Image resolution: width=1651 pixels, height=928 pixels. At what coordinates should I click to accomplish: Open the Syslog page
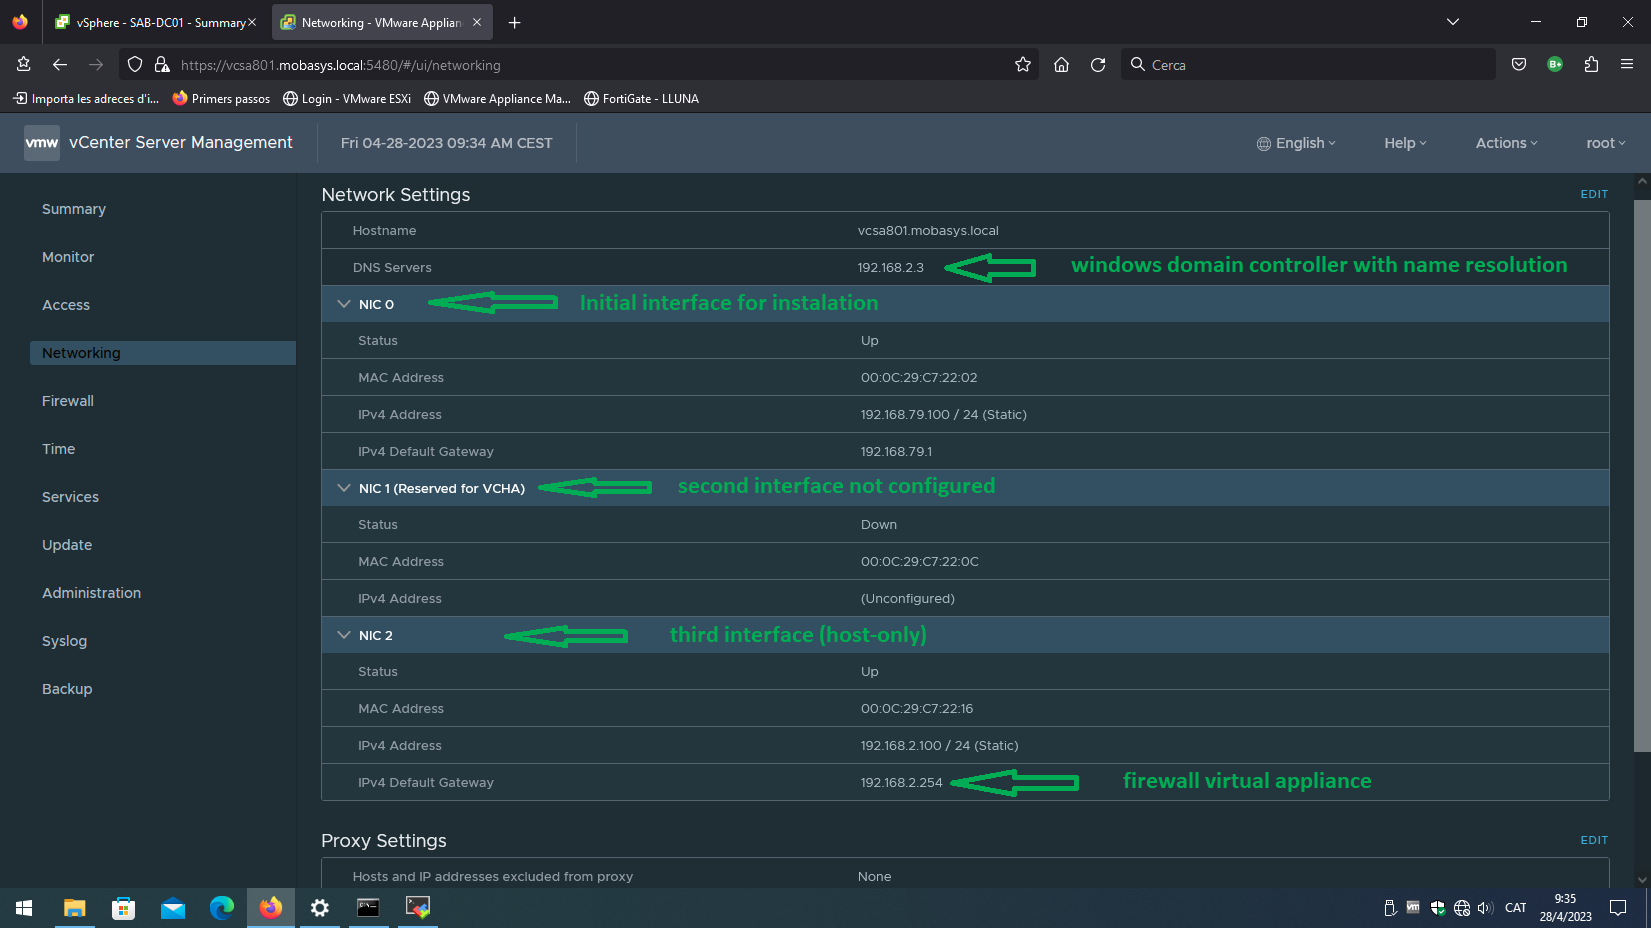pos(64,641)
